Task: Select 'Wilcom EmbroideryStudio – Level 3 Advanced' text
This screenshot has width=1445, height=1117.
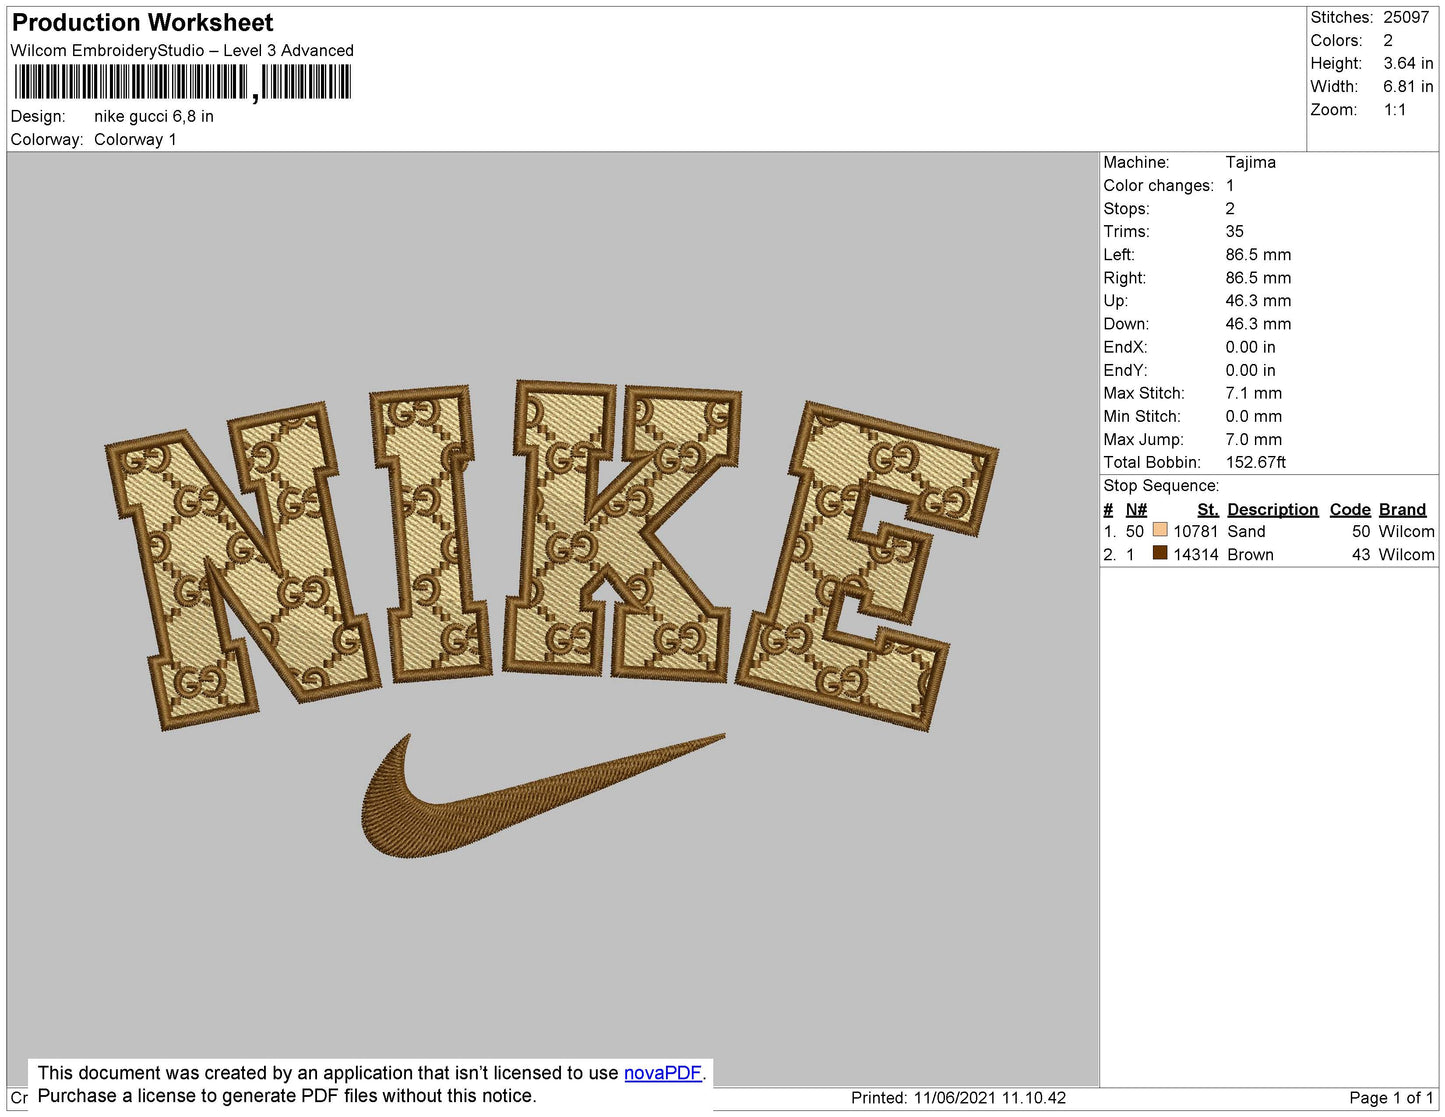Action: click(182, 50)
